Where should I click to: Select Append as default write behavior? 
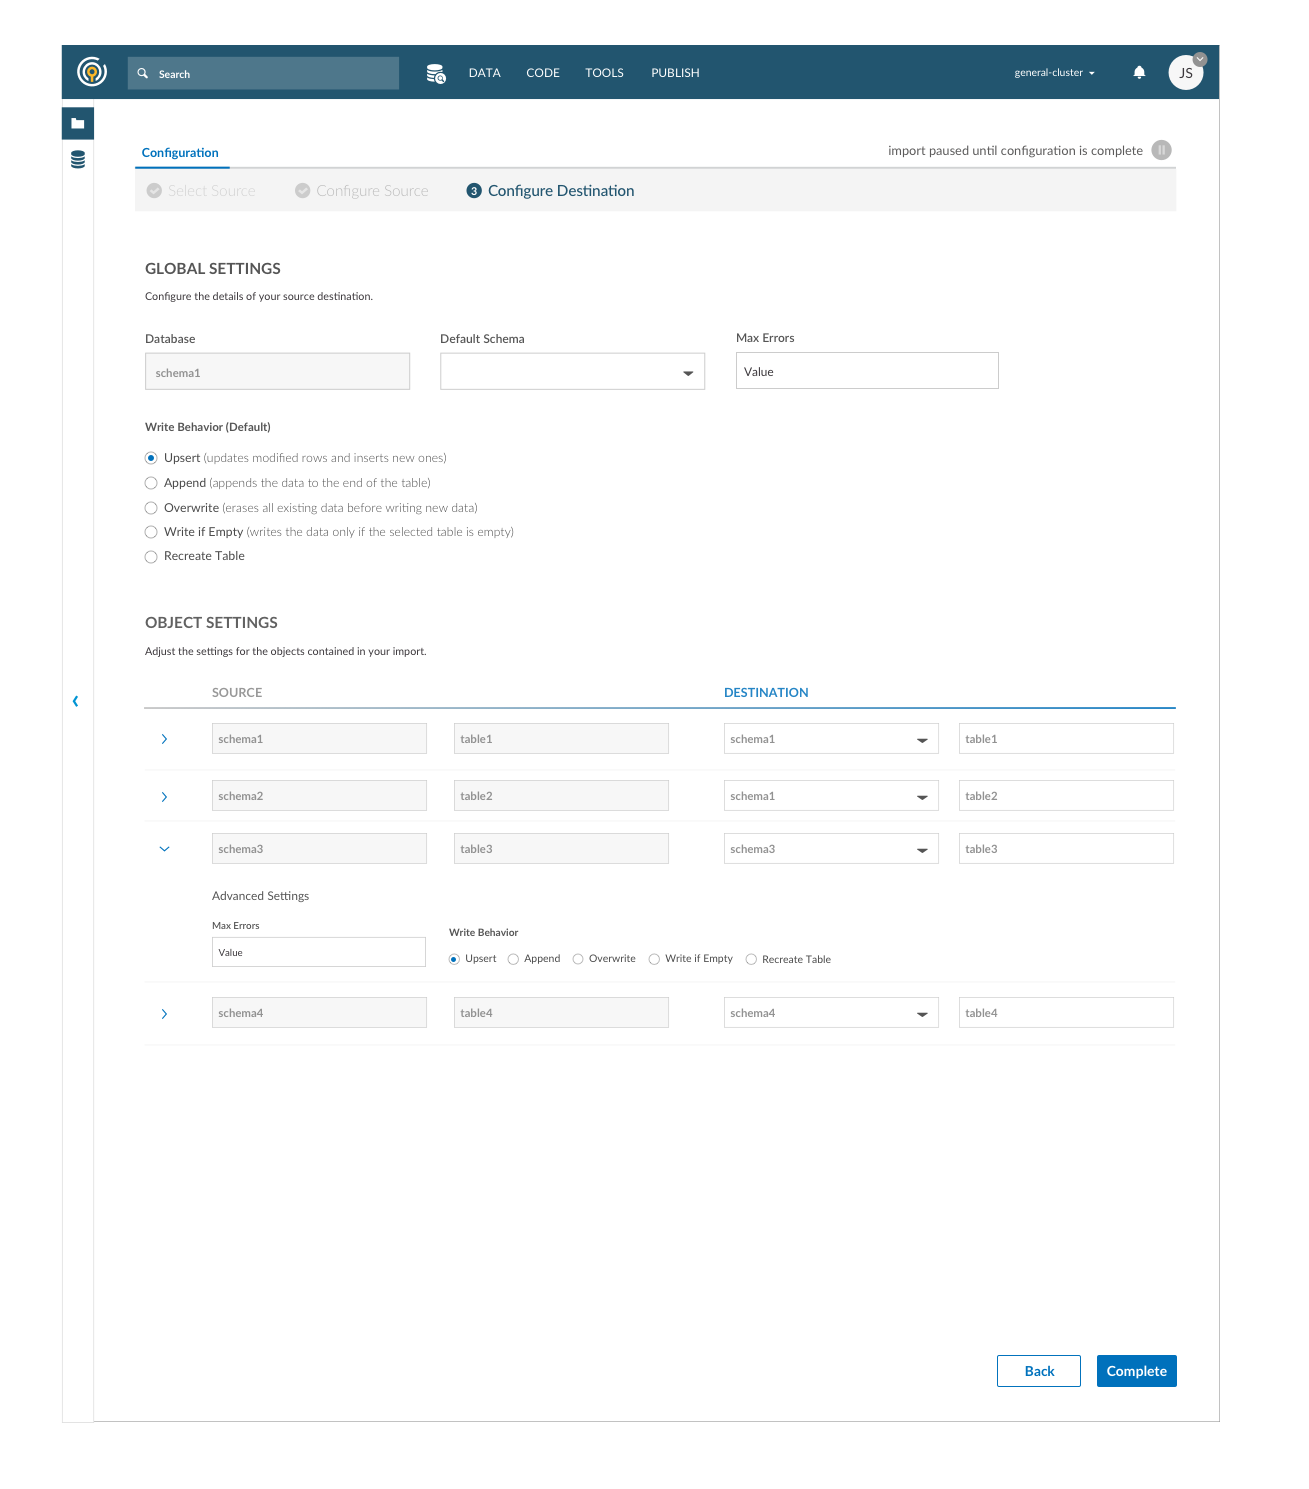[x=151, y=483]
